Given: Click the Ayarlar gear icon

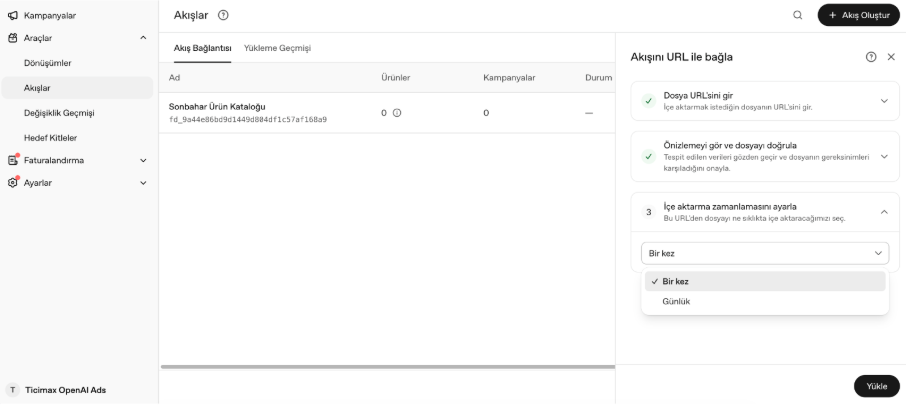Looking at the screenshot, I should (13, 183).
